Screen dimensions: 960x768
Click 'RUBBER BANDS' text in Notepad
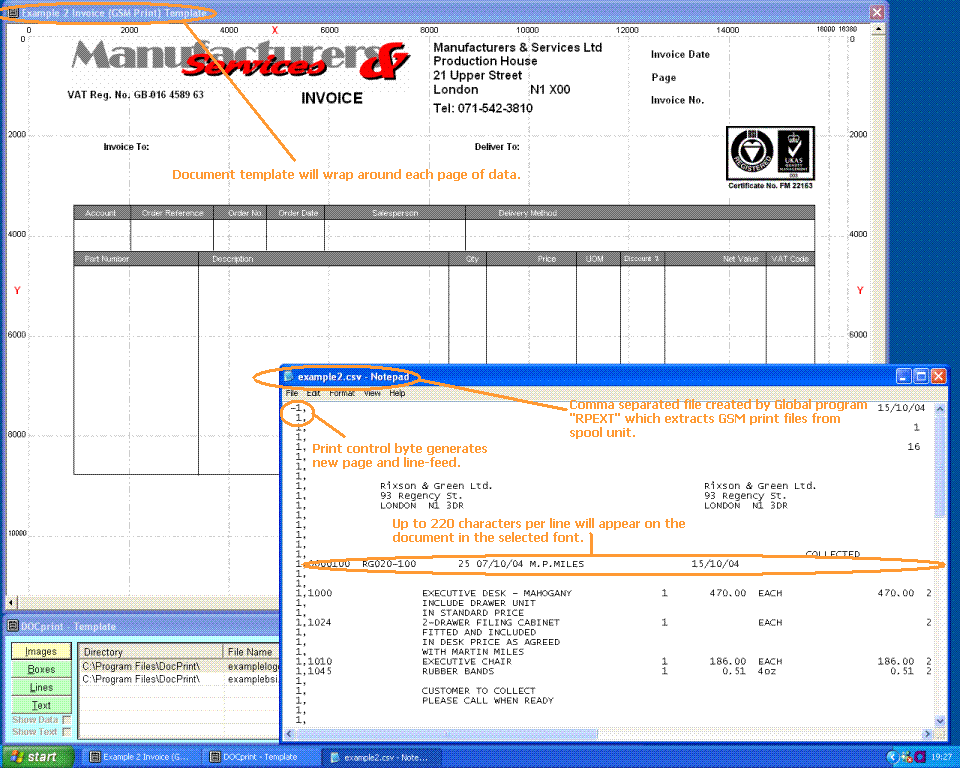(x=457, y=671)
